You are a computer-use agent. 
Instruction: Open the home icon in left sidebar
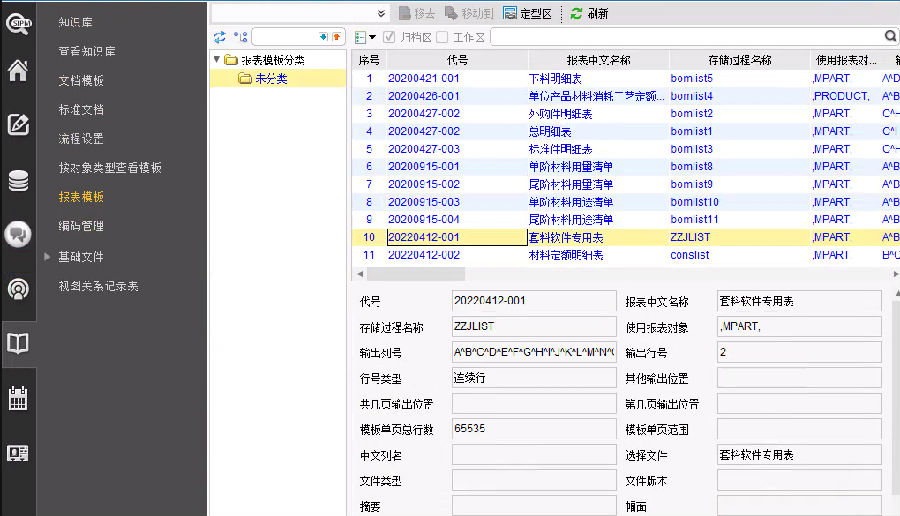point(18,71)
